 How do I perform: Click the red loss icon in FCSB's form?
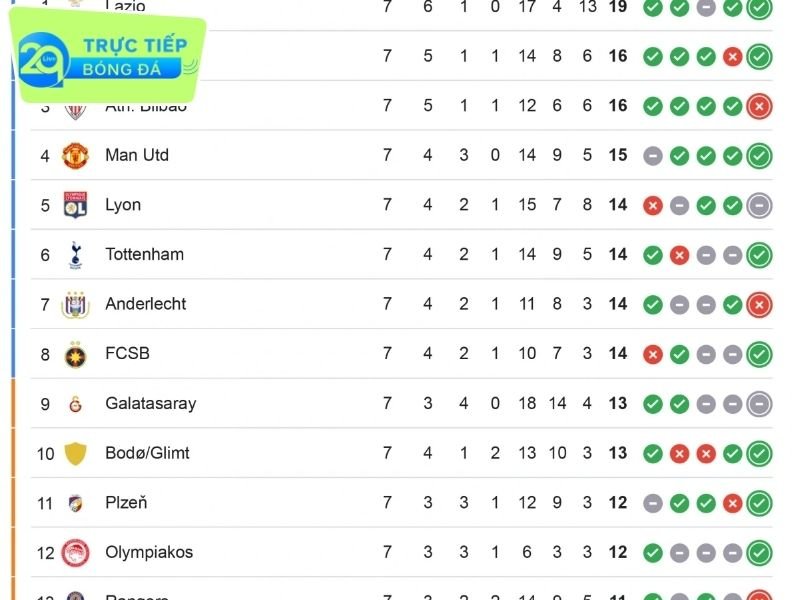(x=653, y=354)
